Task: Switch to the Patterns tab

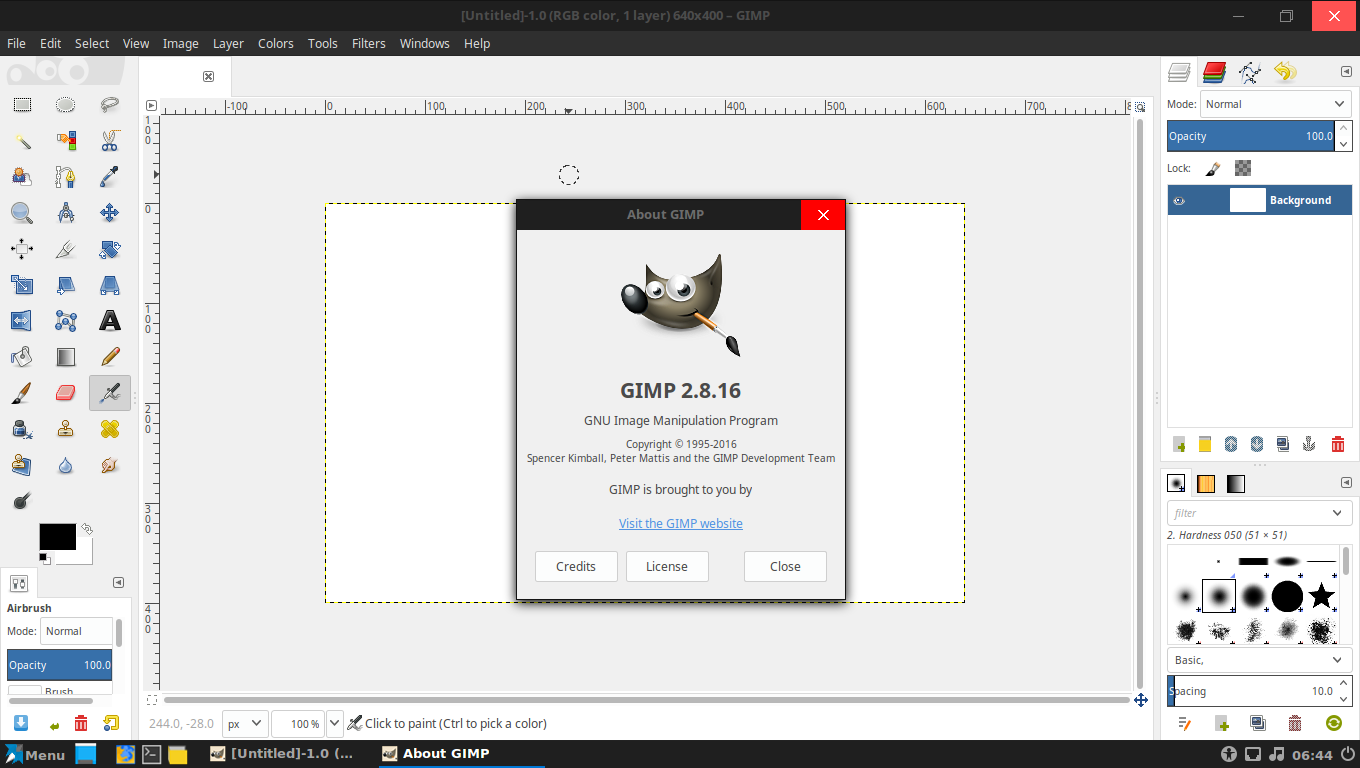Action: tap(1206, 483)
